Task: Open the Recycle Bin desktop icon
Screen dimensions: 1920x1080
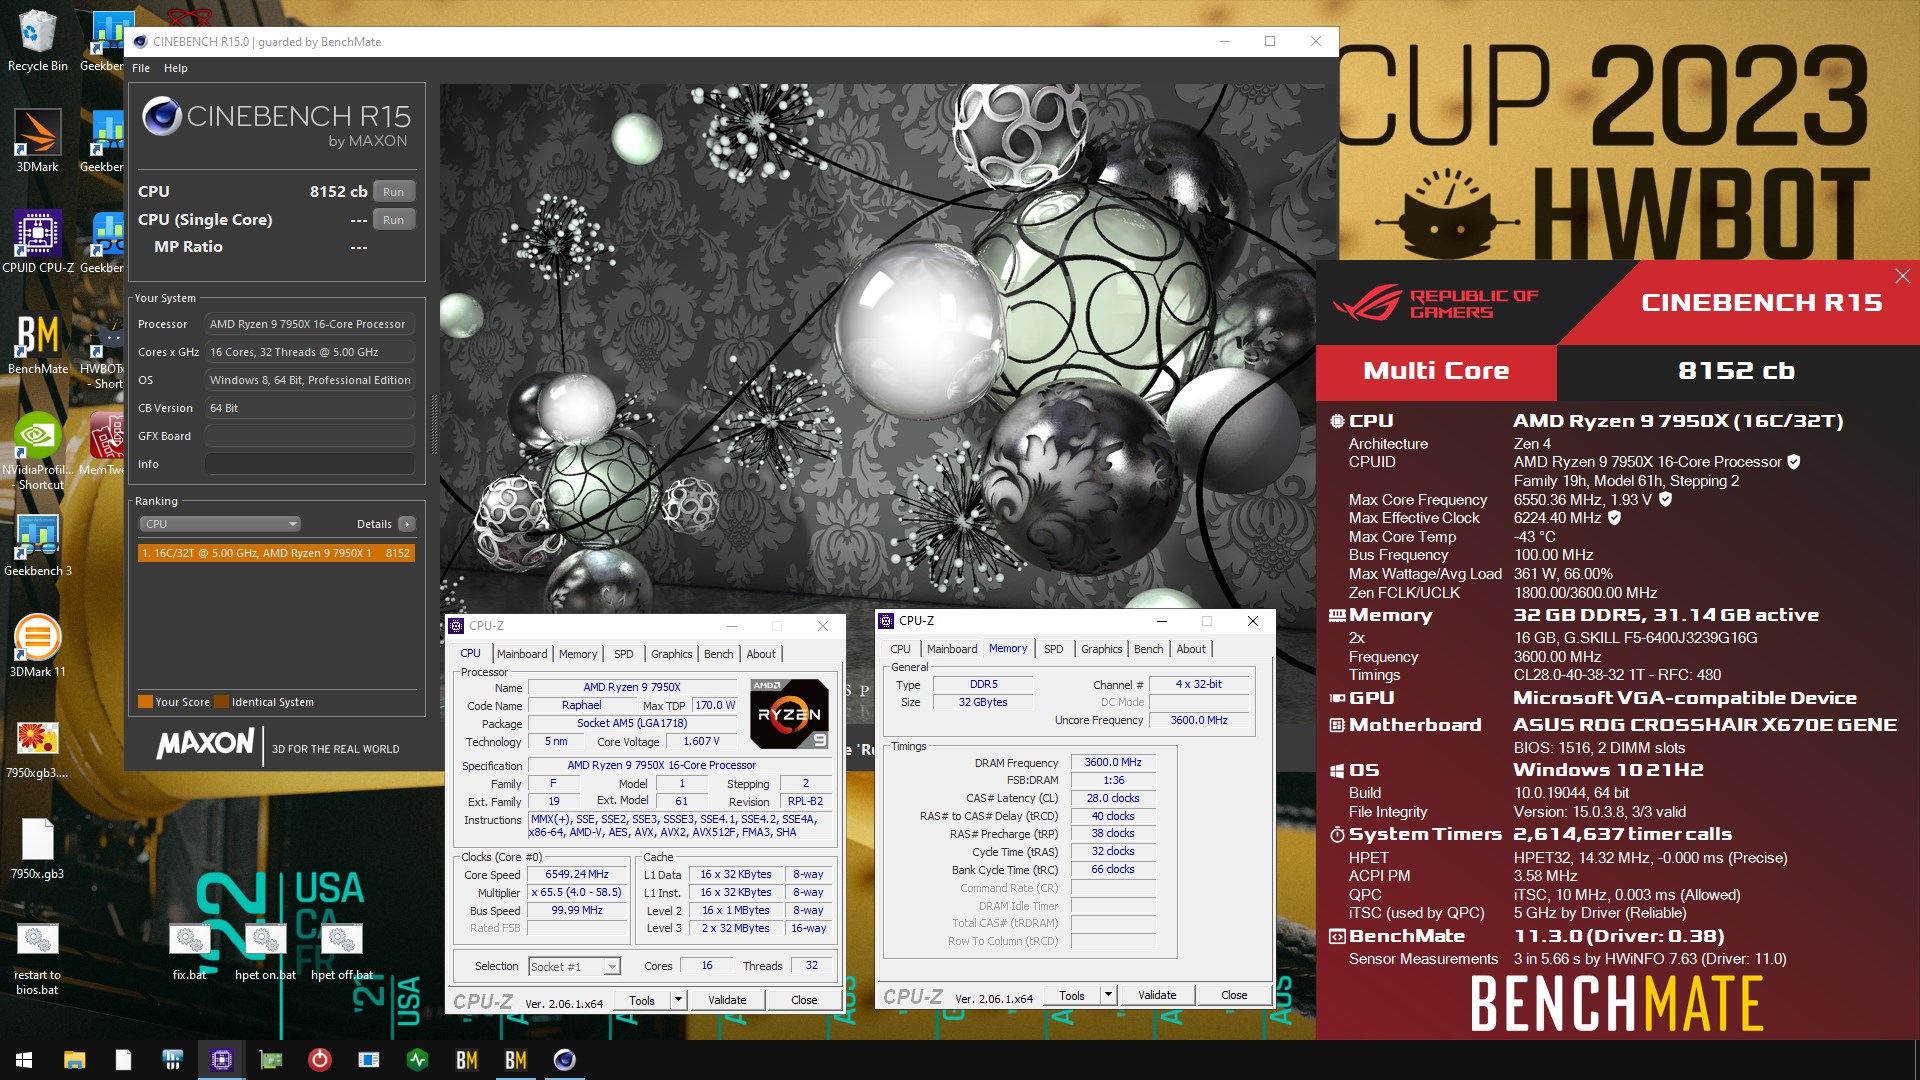Action: coord(37,40)
